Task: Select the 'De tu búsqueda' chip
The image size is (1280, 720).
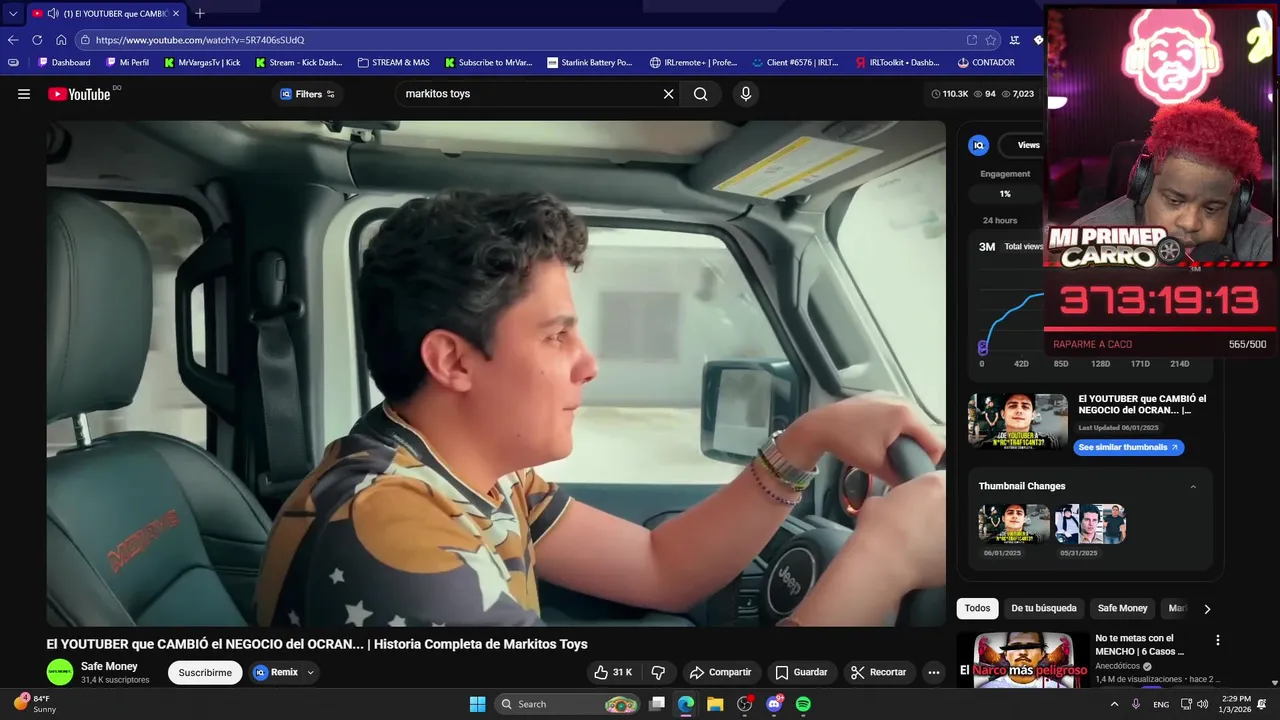Action: 1044,608
